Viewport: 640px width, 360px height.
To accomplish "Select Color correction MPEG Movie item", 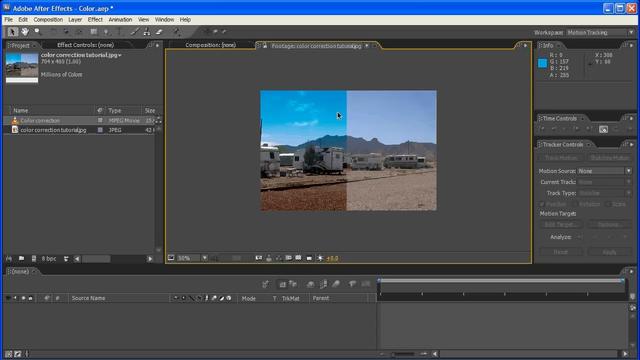I will (79, 120).
